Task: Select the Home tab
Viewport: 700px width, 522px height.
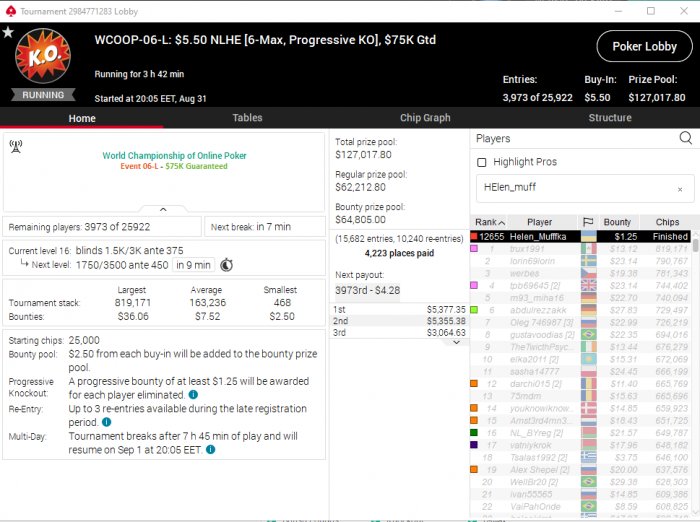Action: click(x=82, y=118)
